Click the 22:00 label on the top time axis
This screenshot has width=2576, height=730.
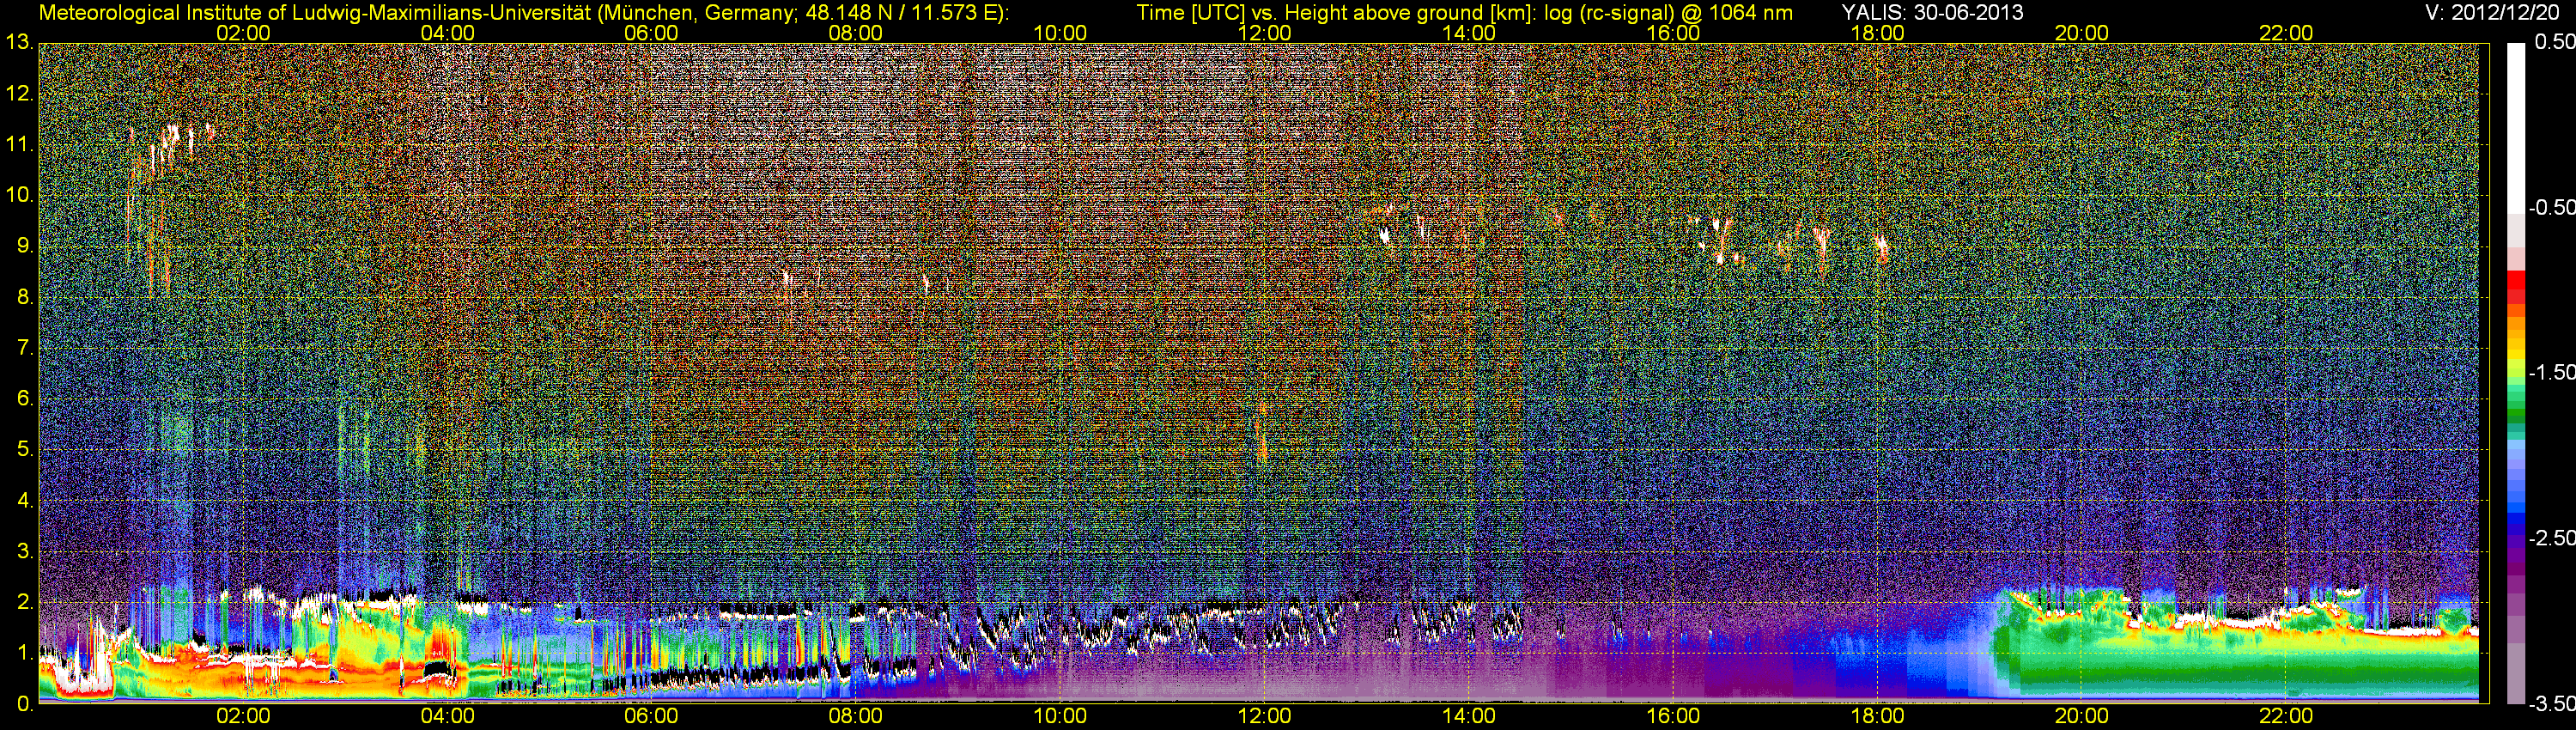2286,33
